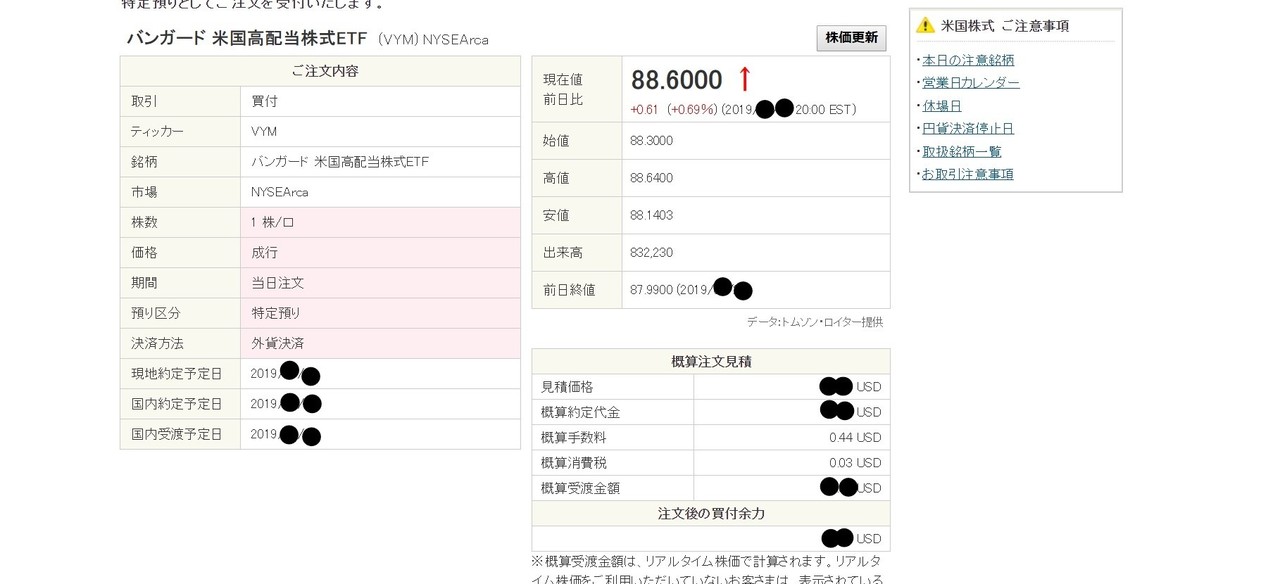Select VYM in the ティッカー row
This screenshot has height=584, width=1280.
pos(264,131)
